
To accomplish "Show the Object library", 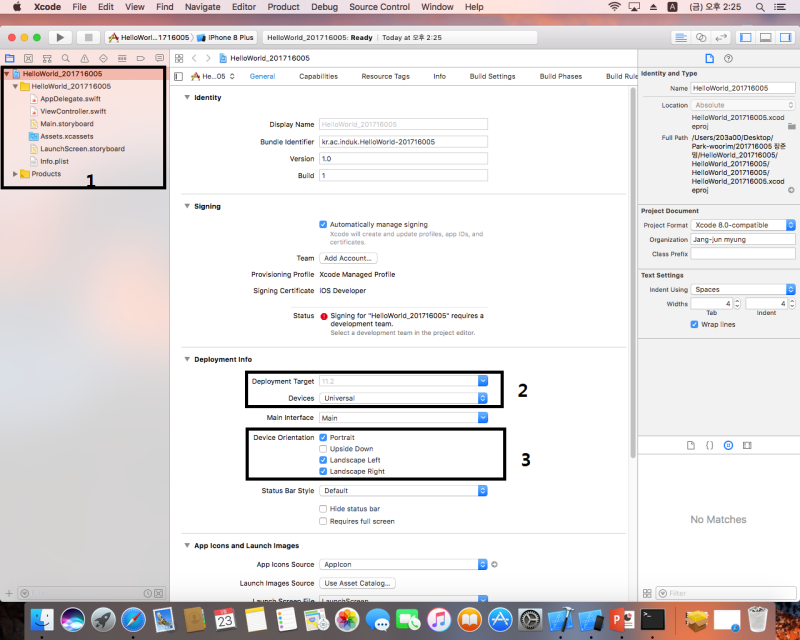I will point(728,445).
